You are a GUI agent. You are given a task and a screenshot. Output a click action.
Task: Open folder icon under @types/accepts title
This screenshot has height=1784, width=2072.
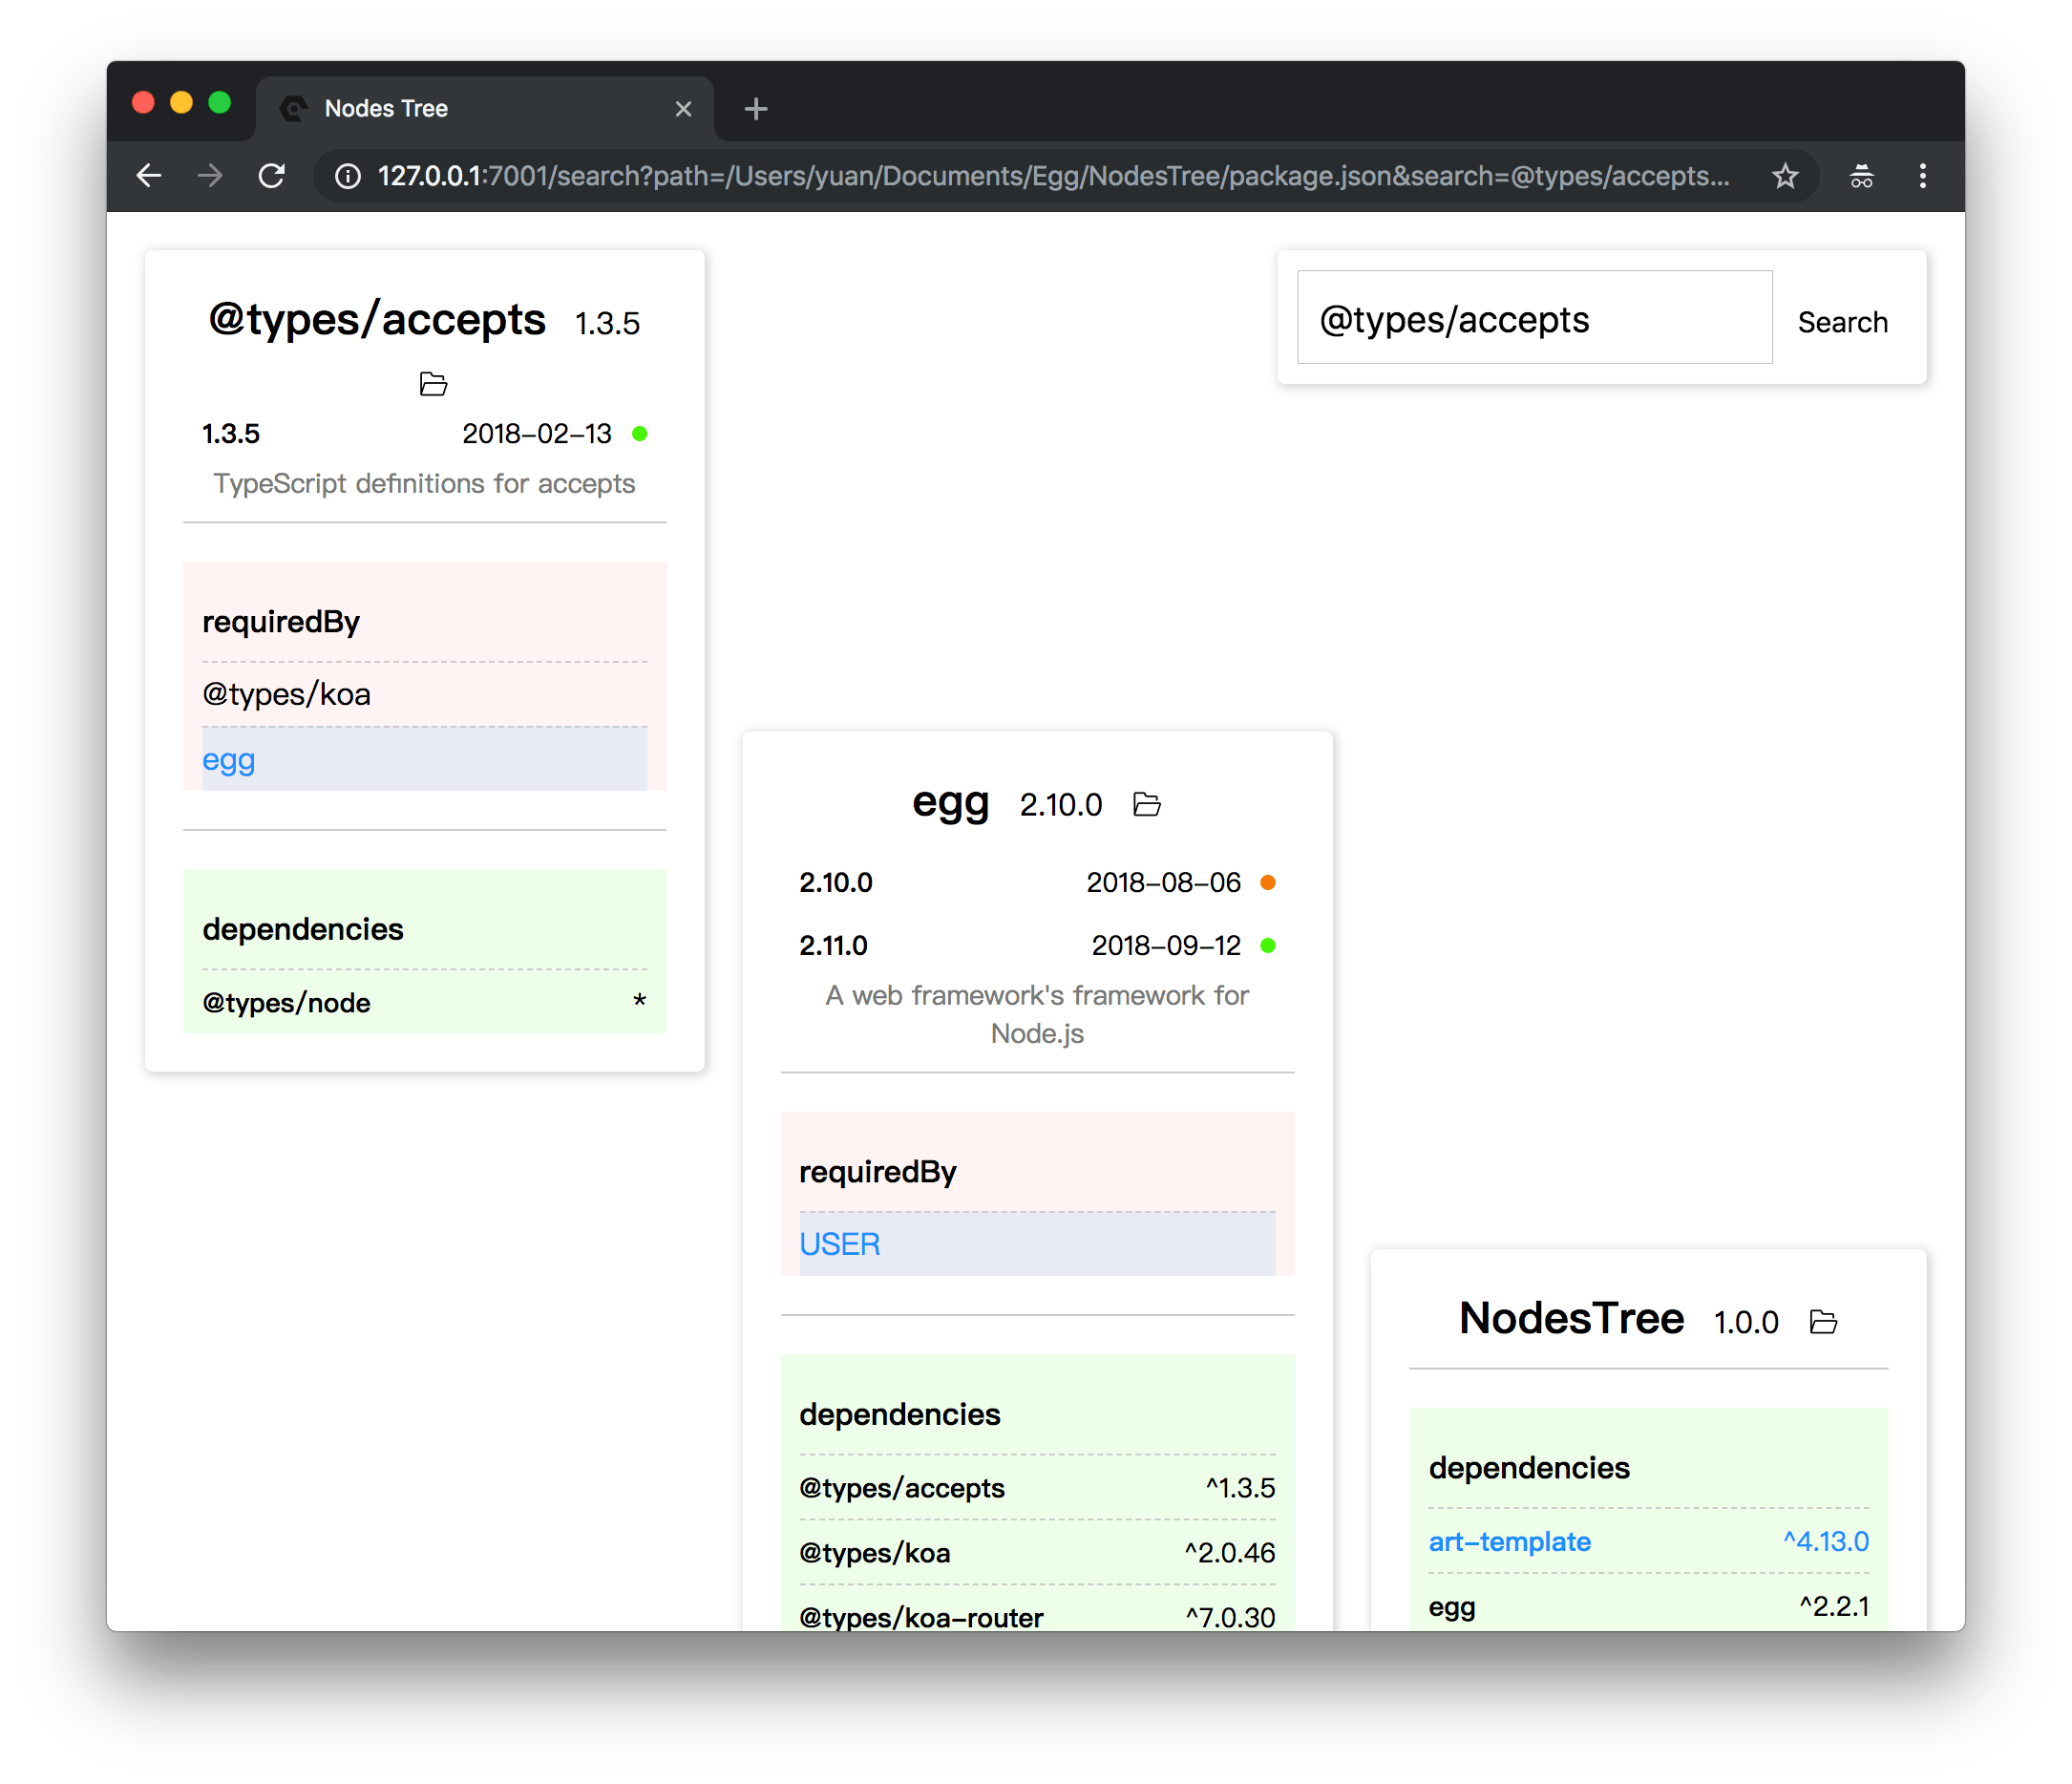click(x=433, y=384)
